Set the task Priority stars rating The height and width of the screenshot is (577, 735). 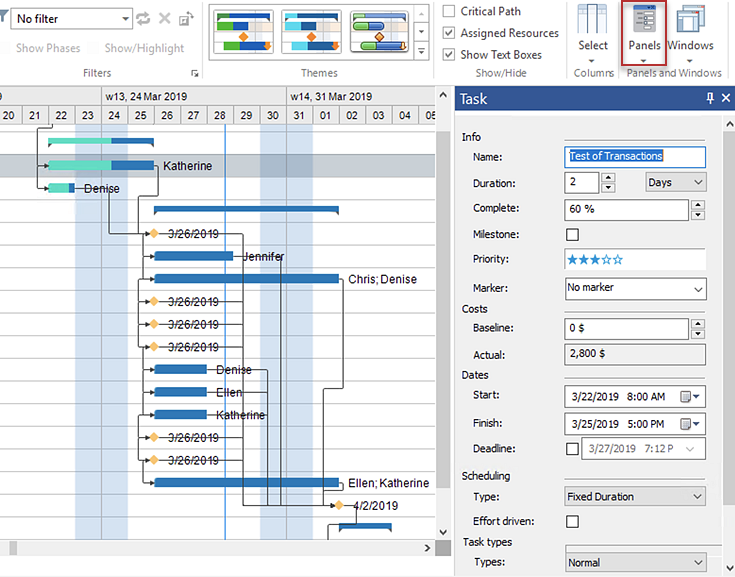point(595,260)
